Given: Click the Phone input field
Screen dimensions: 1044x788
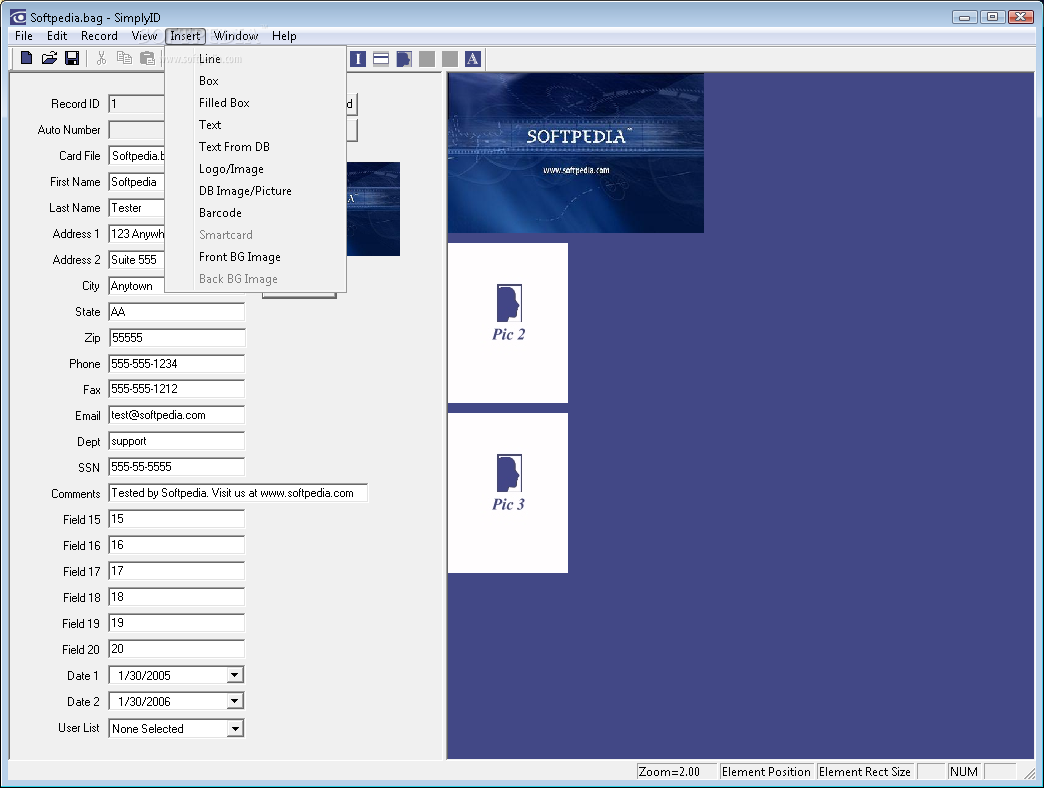Looking at the screenshot, I should click(176, 363).
